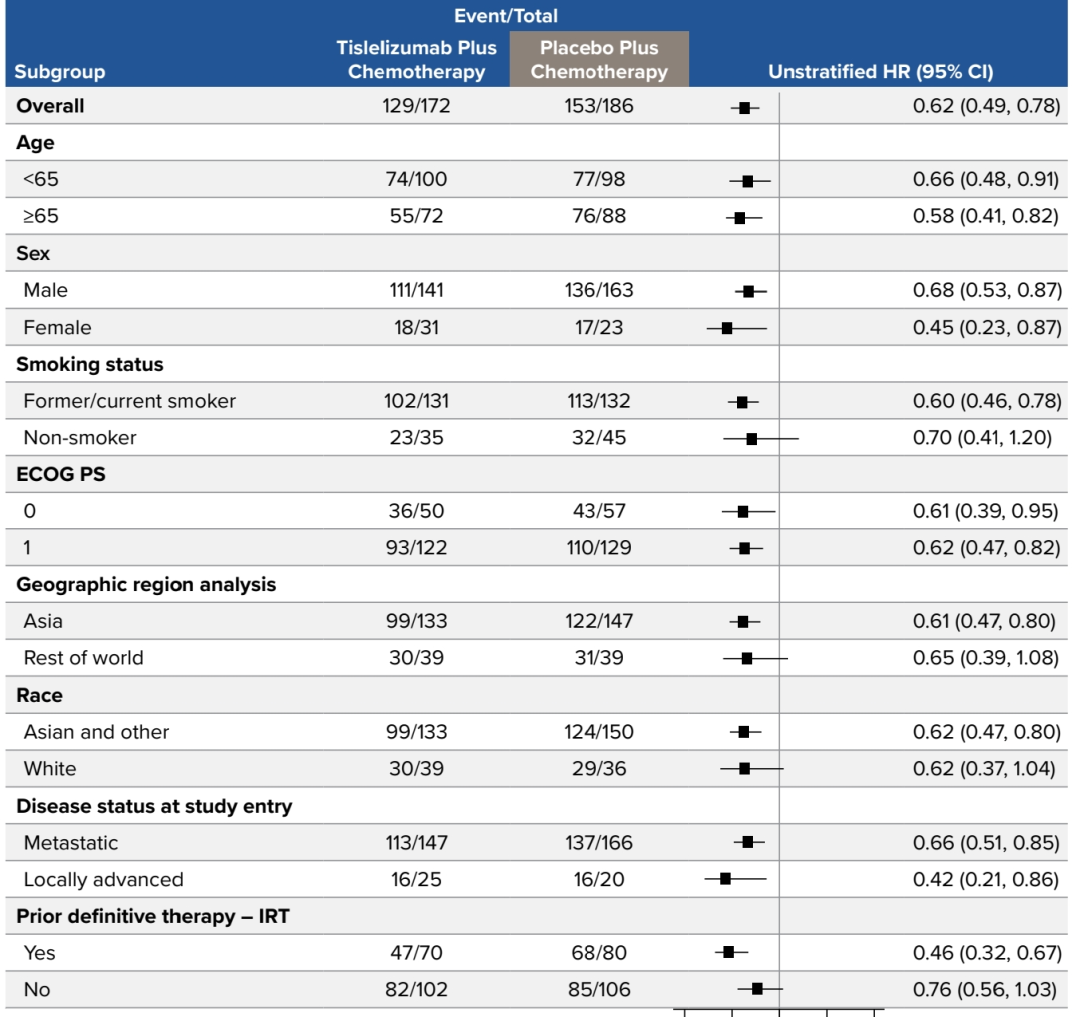Click the Rest of world forest plot marker
The image size is (1080, 1017).
[746, 658]
